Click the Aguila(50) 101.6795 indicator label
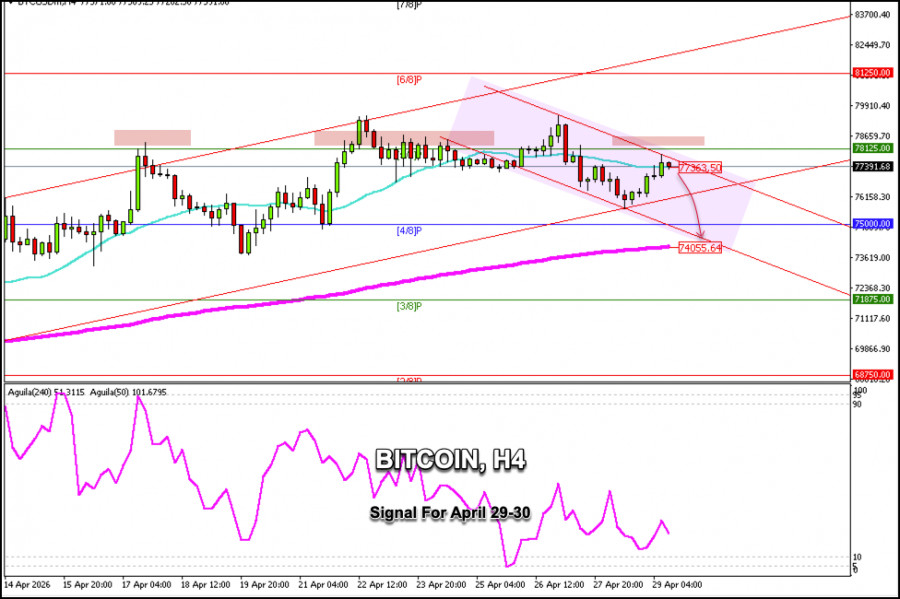This screenshot has width=900, height=599. pos(129,392)
